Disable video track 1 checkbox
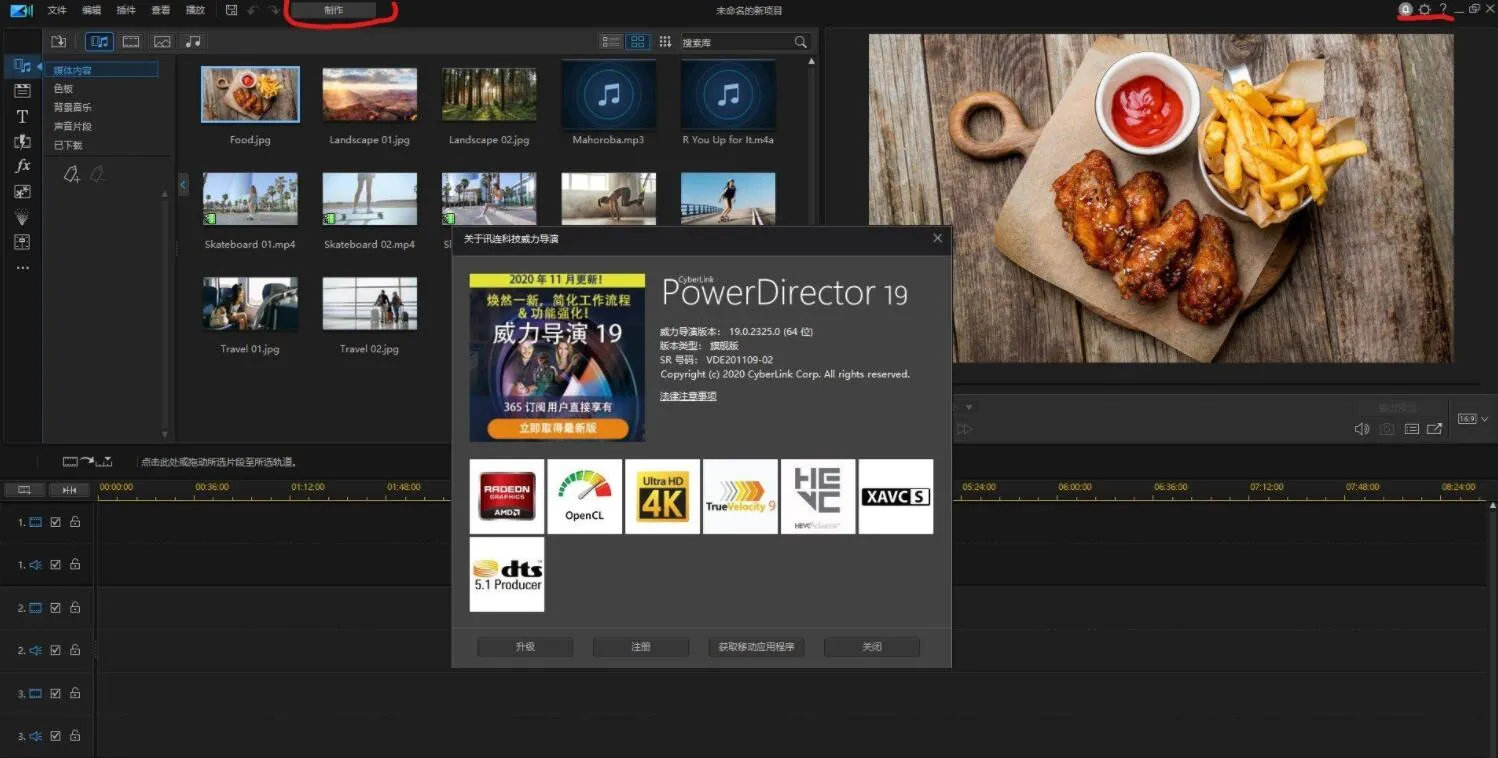This screenshot has height=758, width=1498. [x=56, y=522]
